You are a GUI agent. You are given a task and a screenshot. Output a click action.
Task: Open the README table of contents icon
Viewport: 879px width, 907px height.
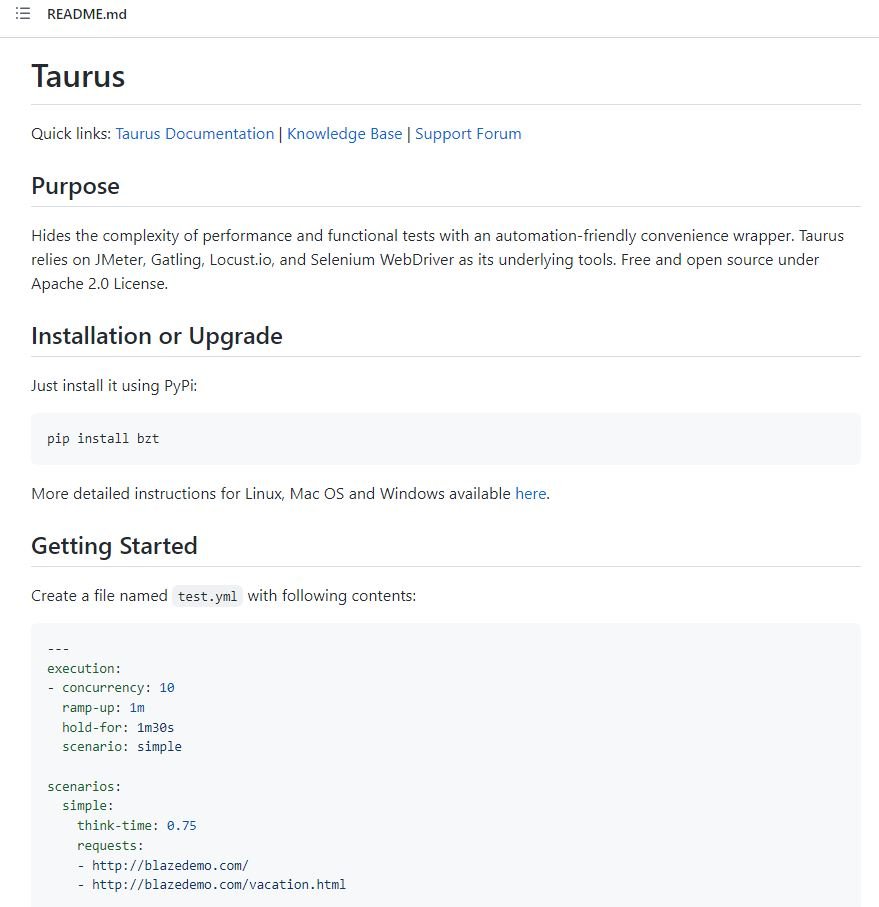click(x=23, y=13)
